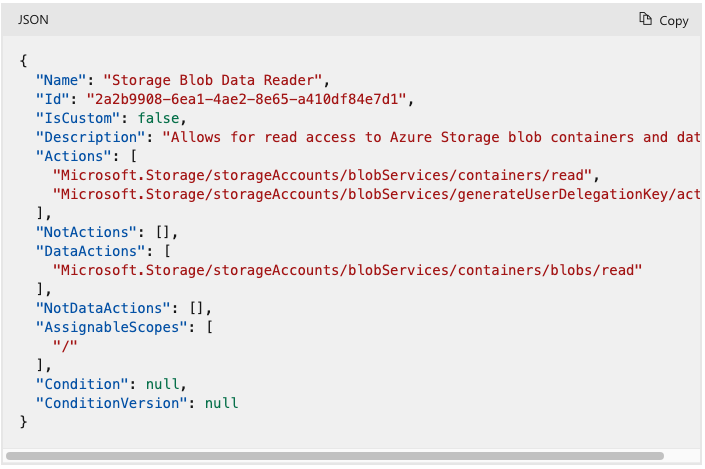Click the containers/read action string
Screen dimensions: 705x469
[322, 175]
